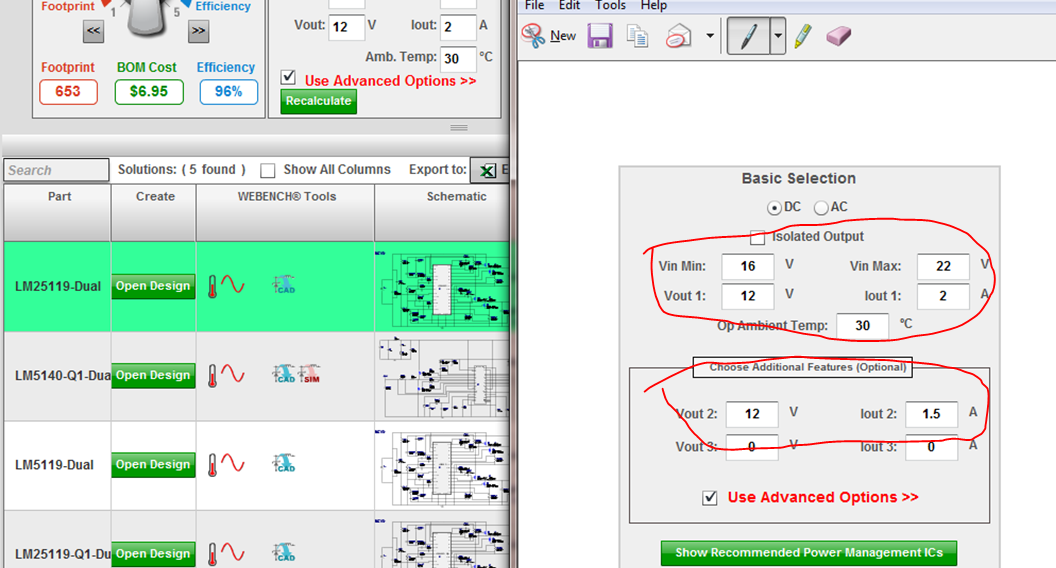Save the snip with floppy icon
Image resolution: width=1056 pixels, height=568 pixels.
coord(599,36)
